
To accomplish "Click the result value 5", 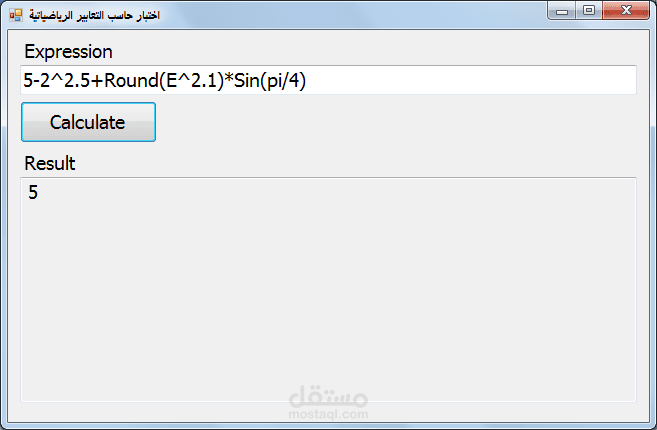I will (x=33, y=193).
